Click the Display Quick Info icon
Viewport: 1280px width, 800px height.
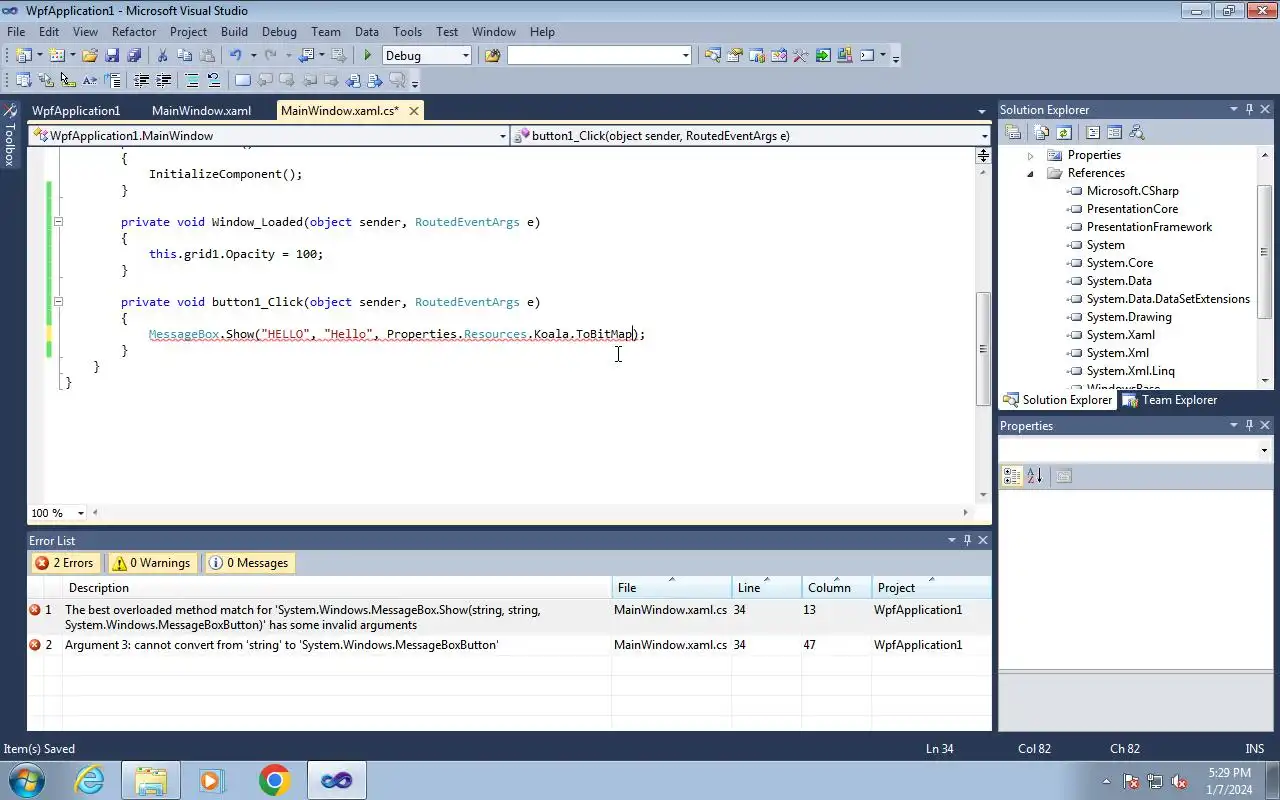(x=68, y=81)
